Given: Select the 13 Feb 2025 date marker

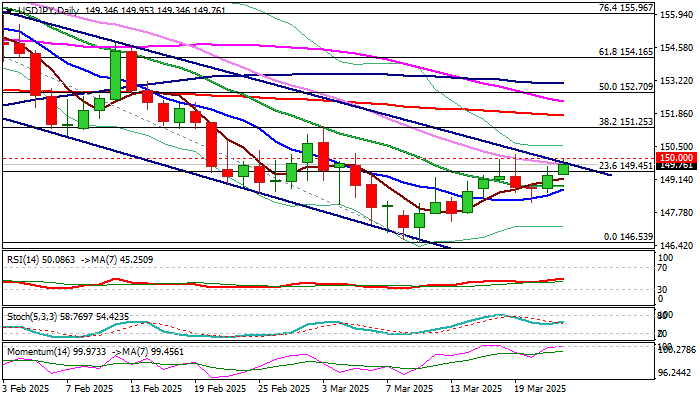Looking at the screenshot, I should tap(159, 388).
